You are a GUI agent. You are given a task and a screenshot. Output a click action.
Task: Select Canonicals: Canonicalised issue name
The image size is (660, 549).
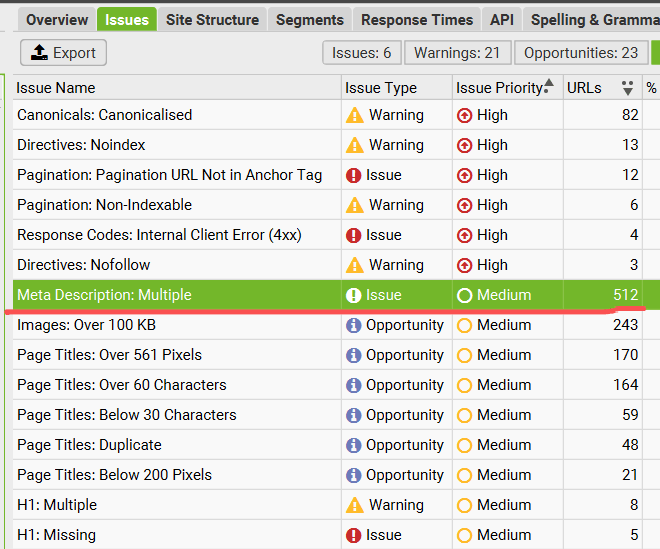tap(104, 115)
